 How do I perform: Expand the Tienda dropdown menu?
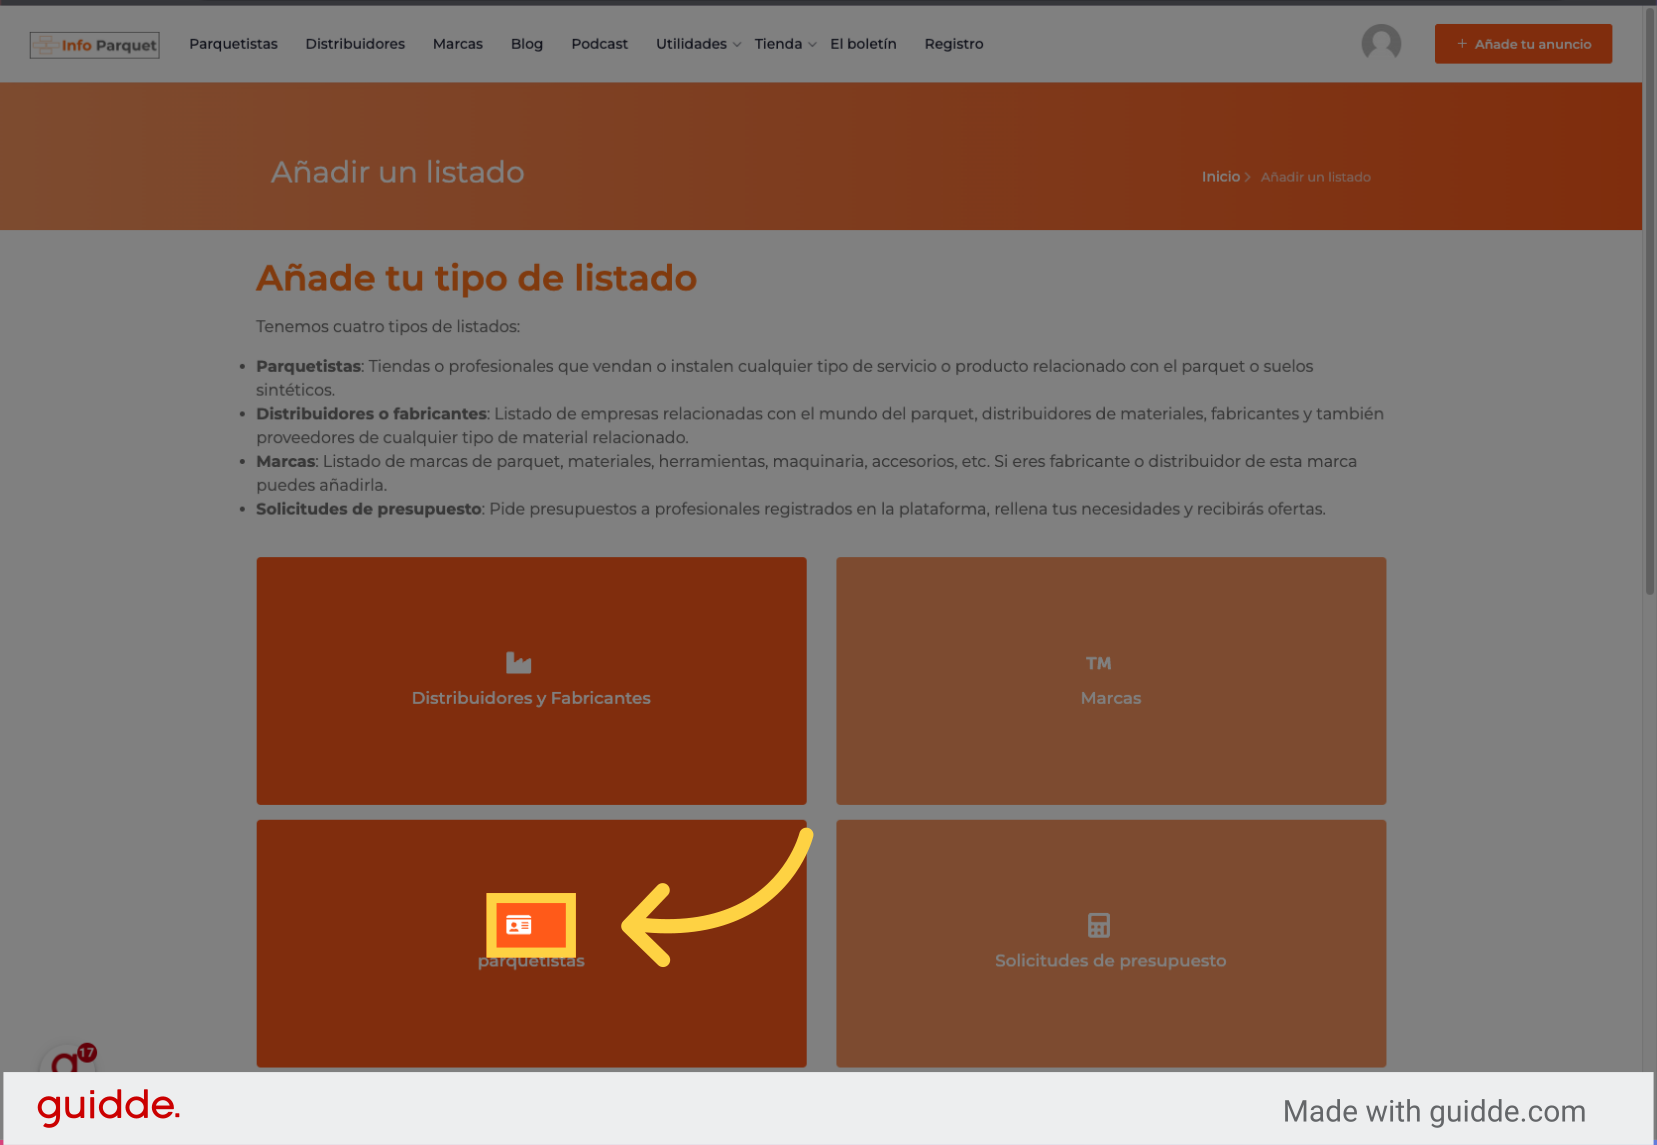pyautogui.click(x=785, y=44)
